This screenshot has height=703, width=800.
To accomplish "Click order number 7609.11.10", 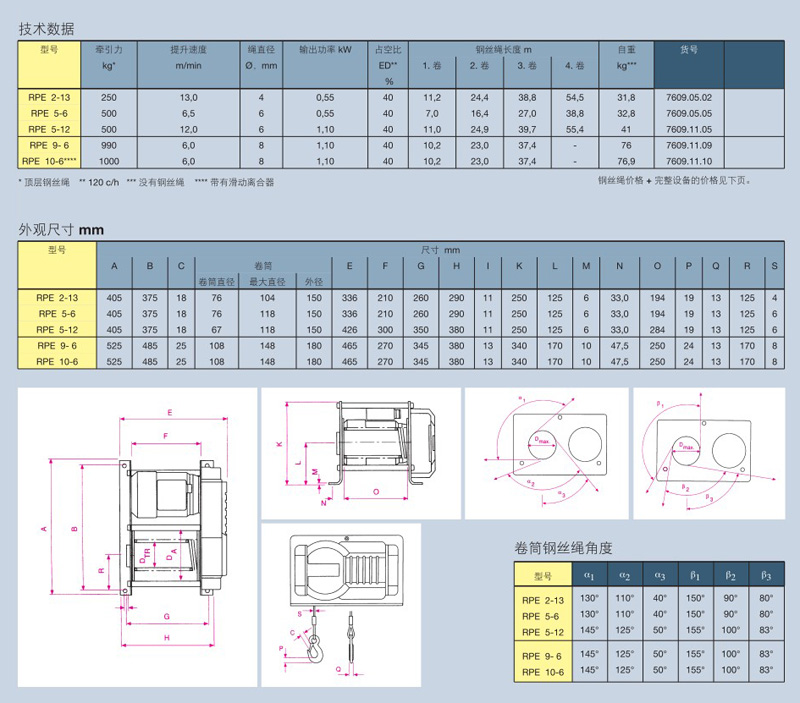I will 688,160.
